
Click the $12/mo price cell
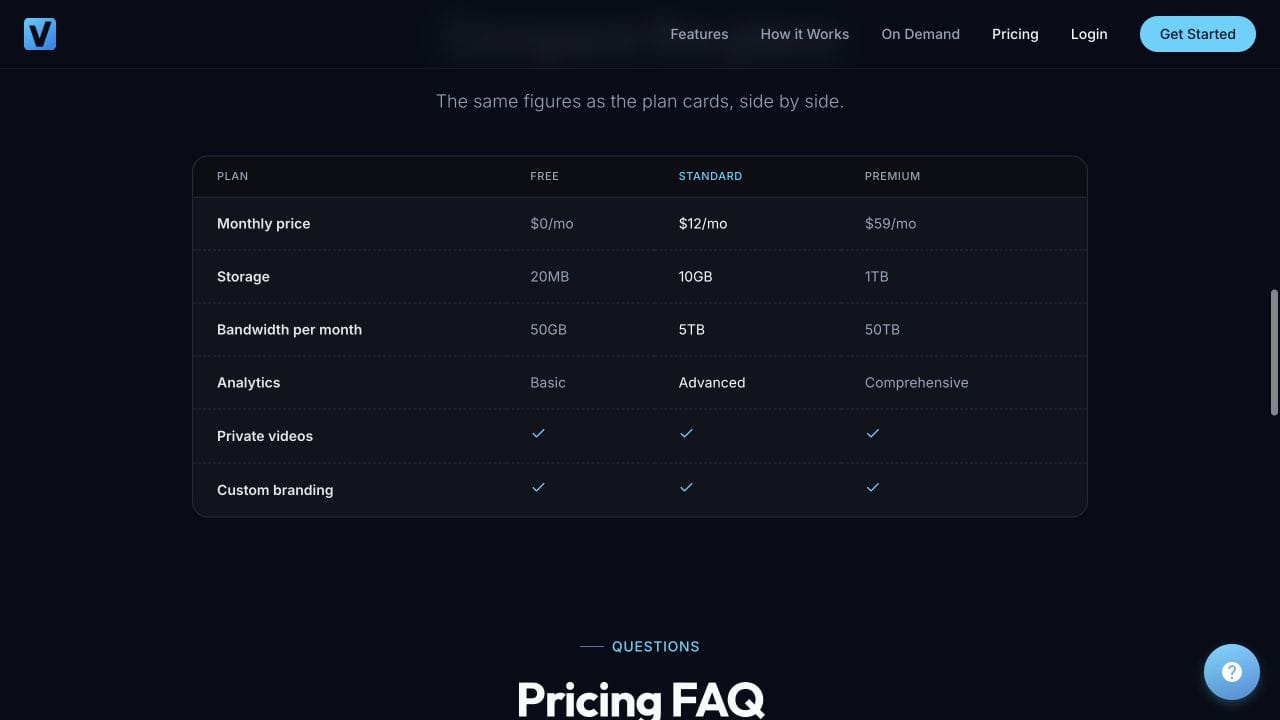[x=703, y=224]
